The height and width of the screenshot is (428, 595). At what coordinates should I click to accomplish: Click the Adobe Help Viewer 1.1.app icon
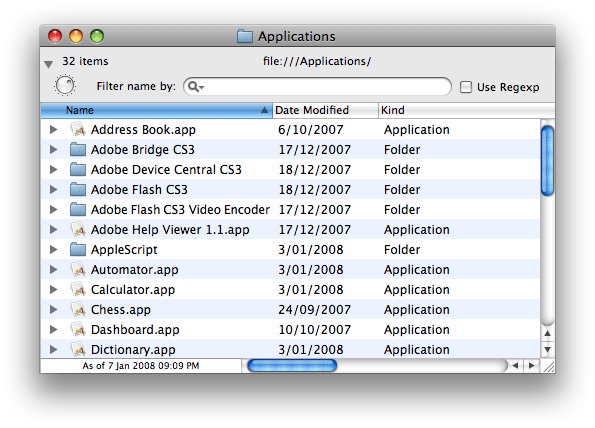(x=78, y=230)
